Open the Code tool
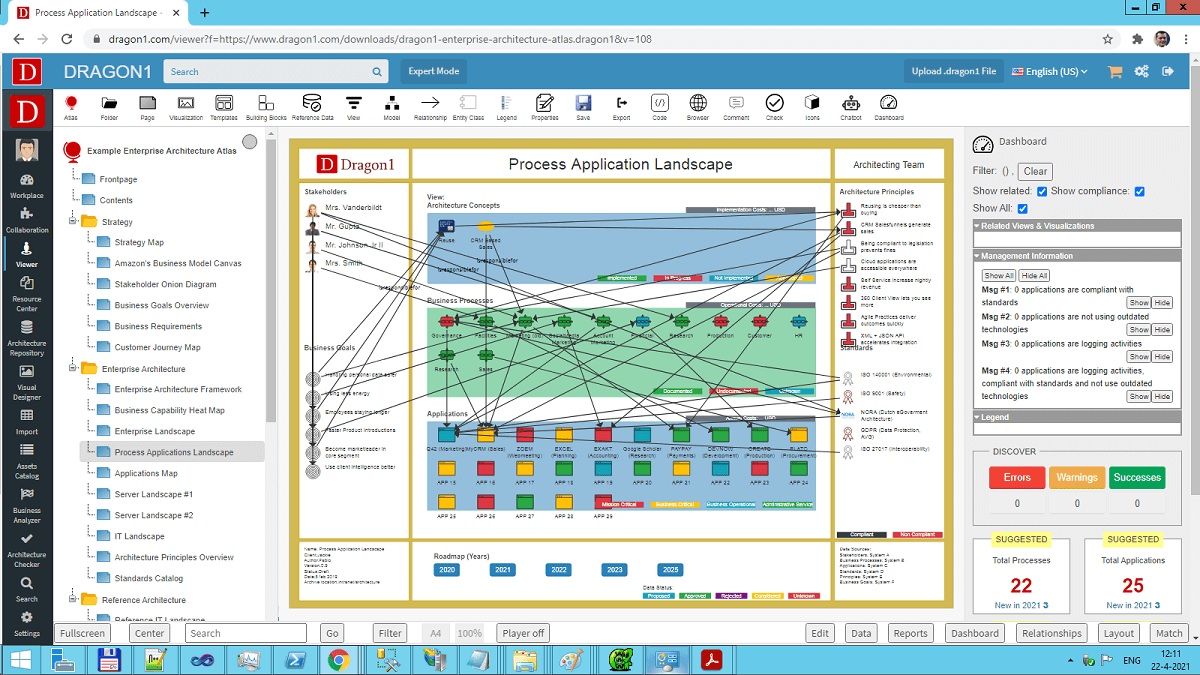 point(660,107)
